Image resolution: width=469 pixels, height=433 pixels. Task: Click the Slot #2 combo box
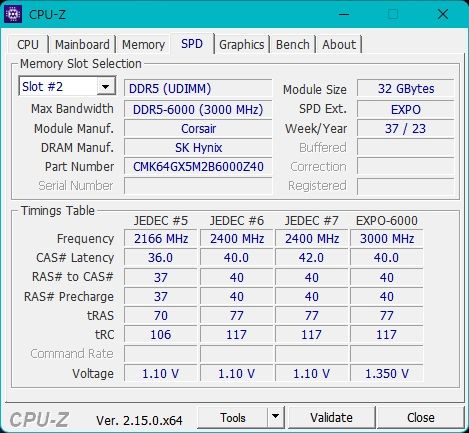pyautogui.click(x=67, y=87)
